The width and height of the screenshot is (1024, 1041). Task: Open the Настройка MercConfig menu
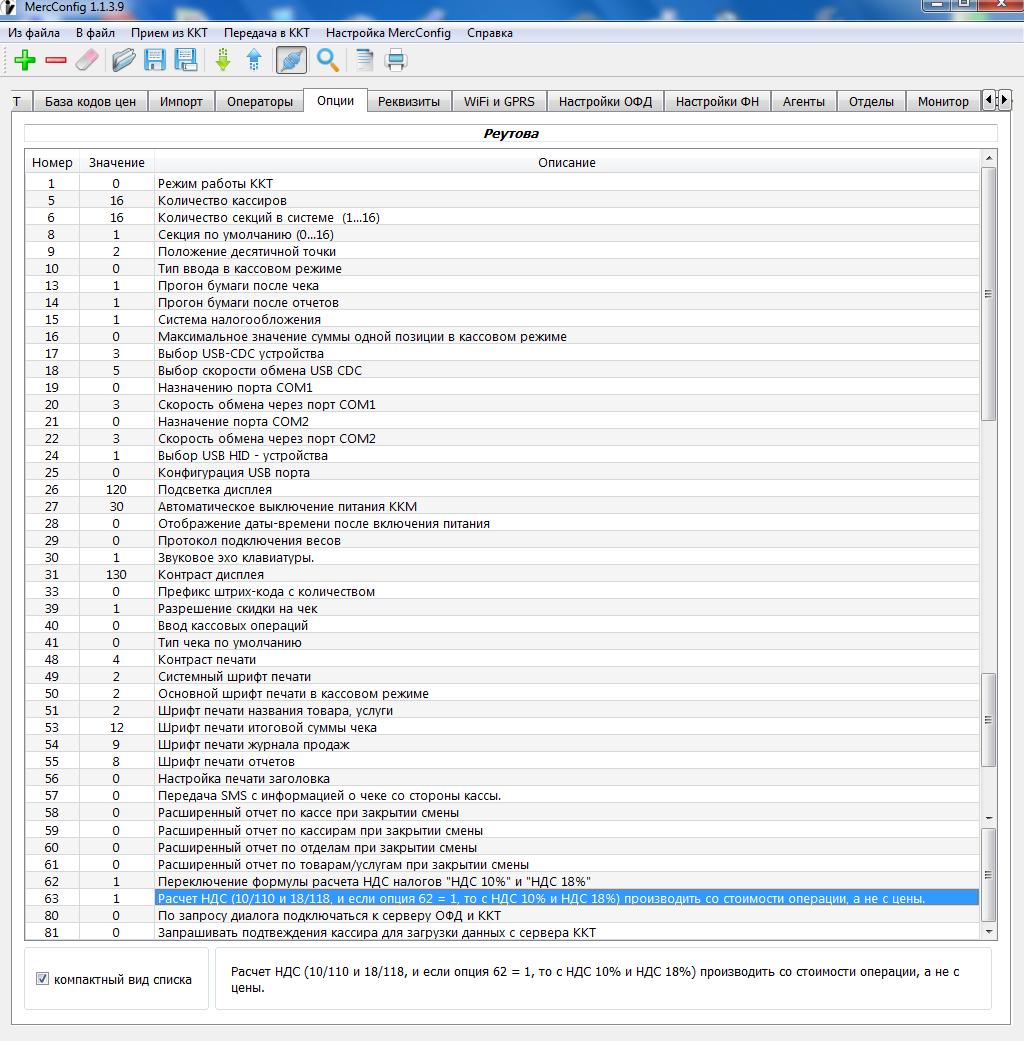388,33
